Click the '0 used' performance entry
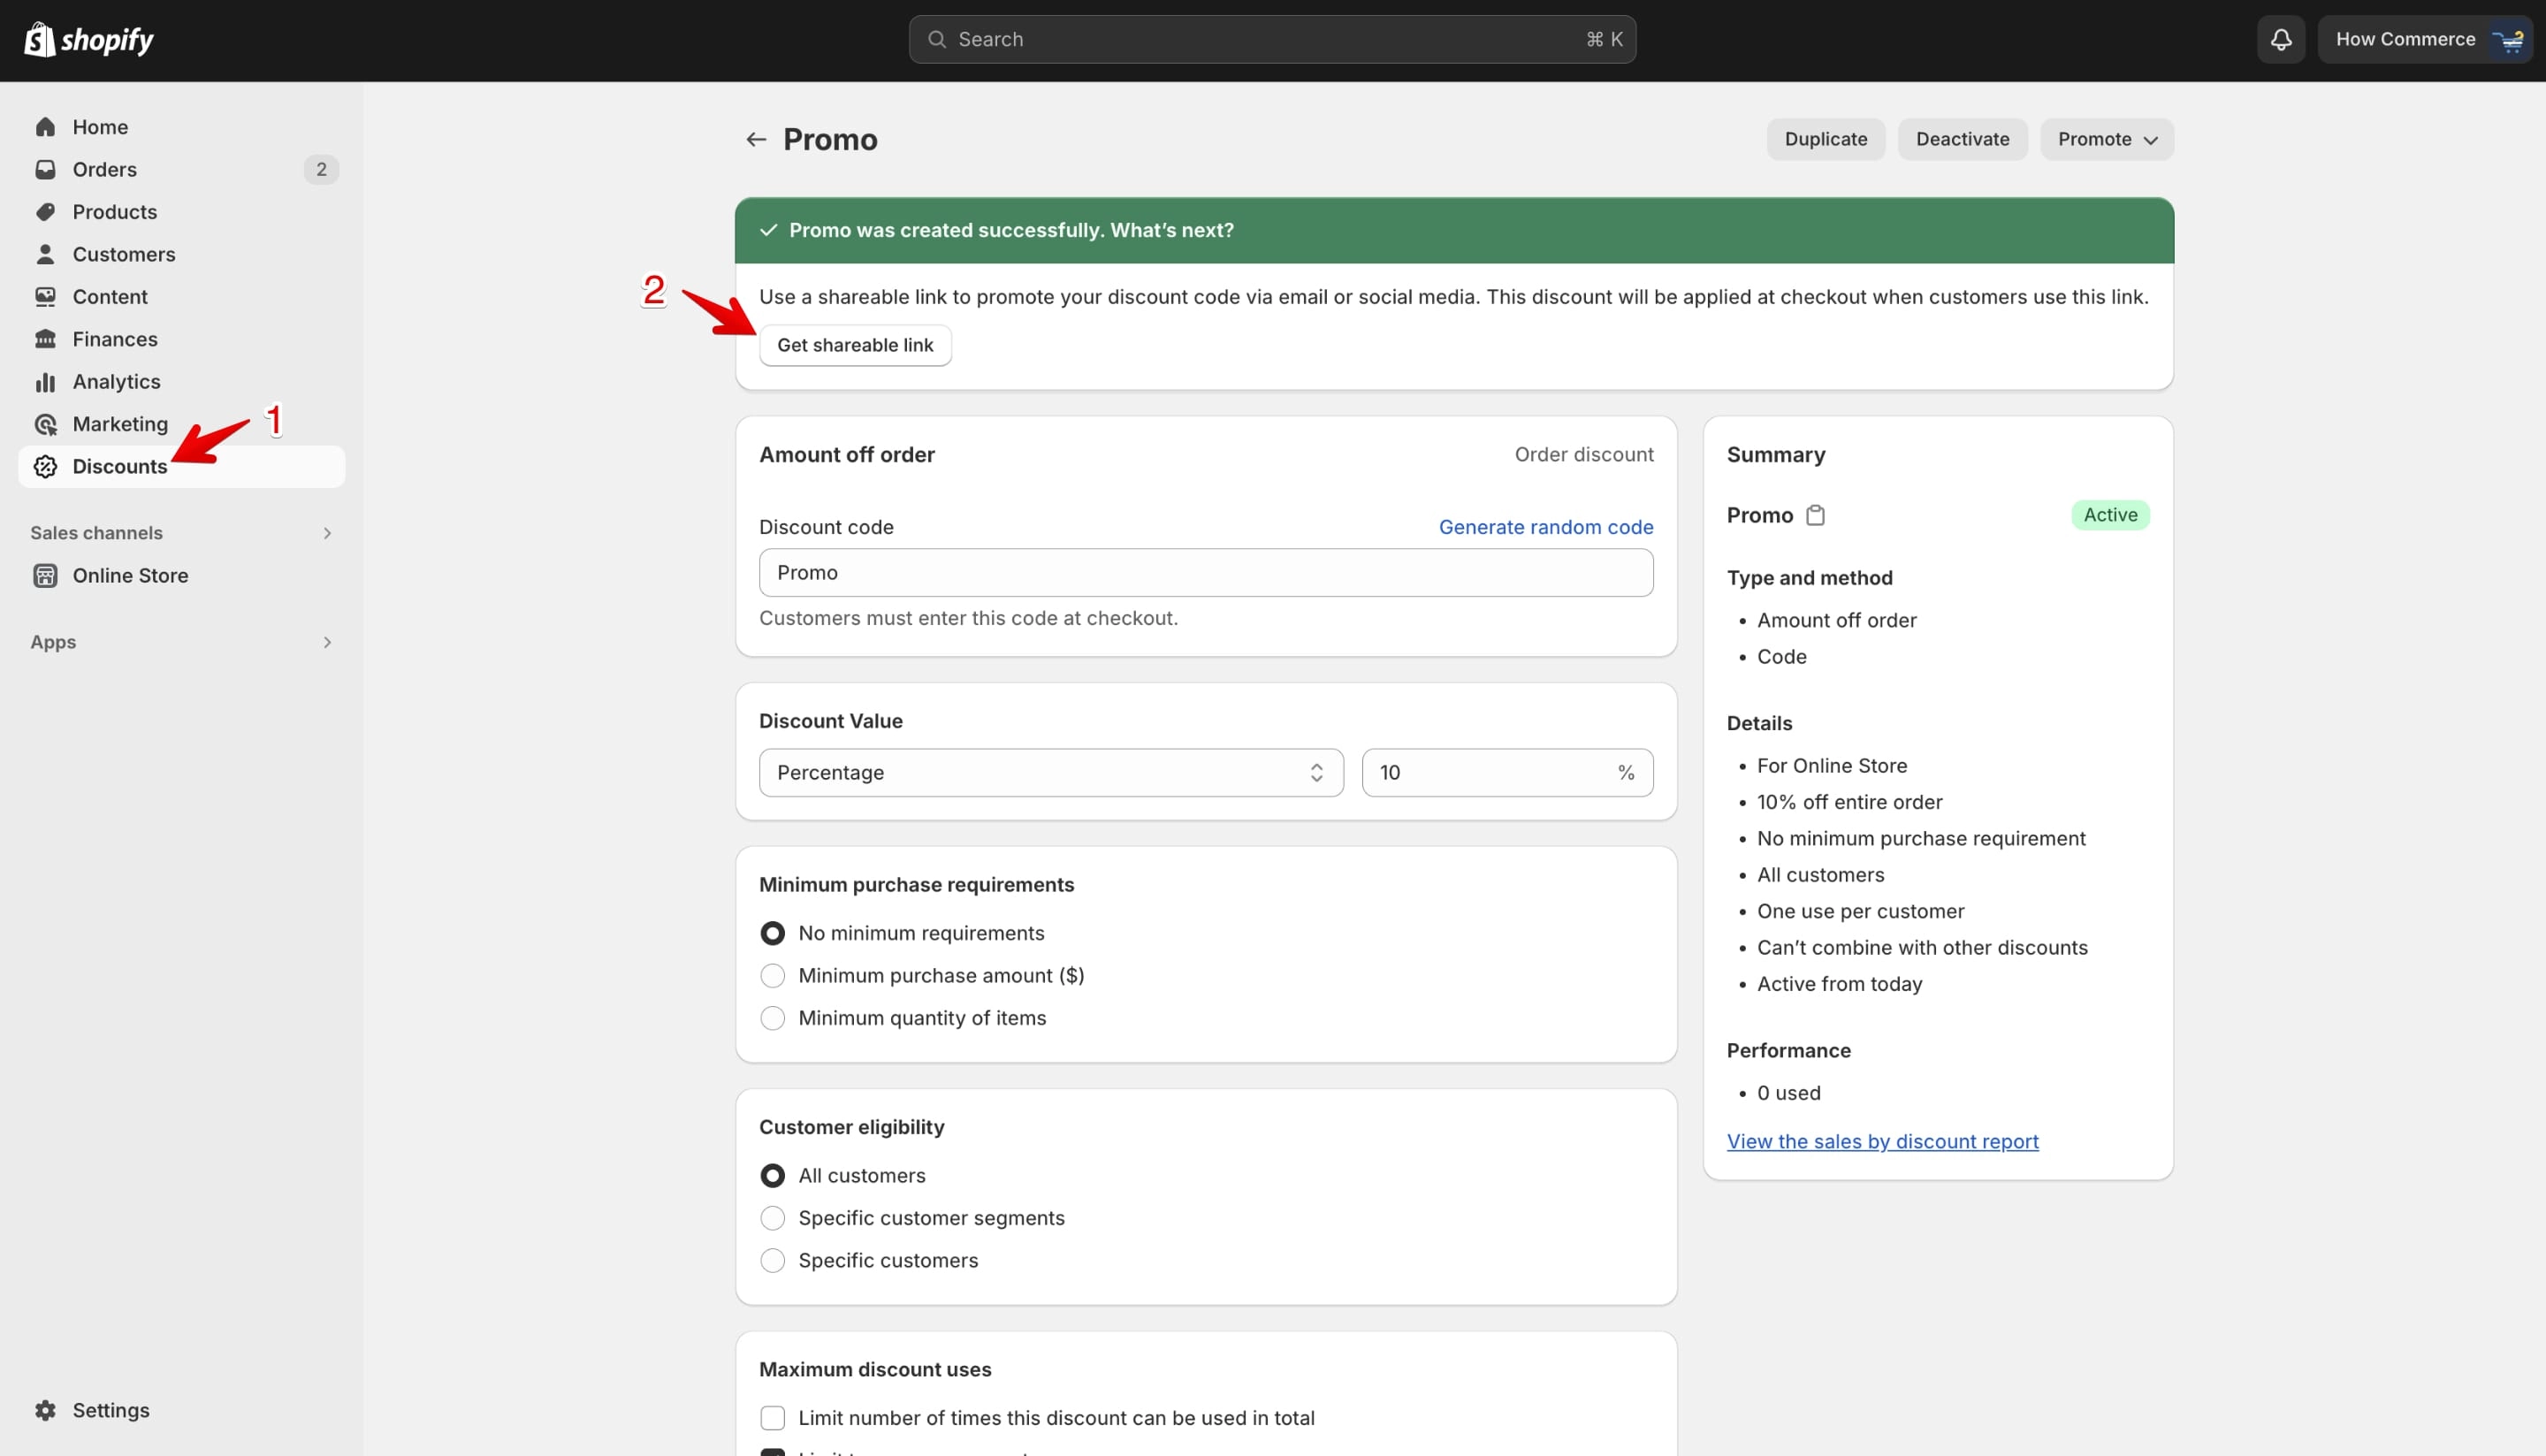Viewport: 2546px width, 1456px height. coord(1788,1093)
